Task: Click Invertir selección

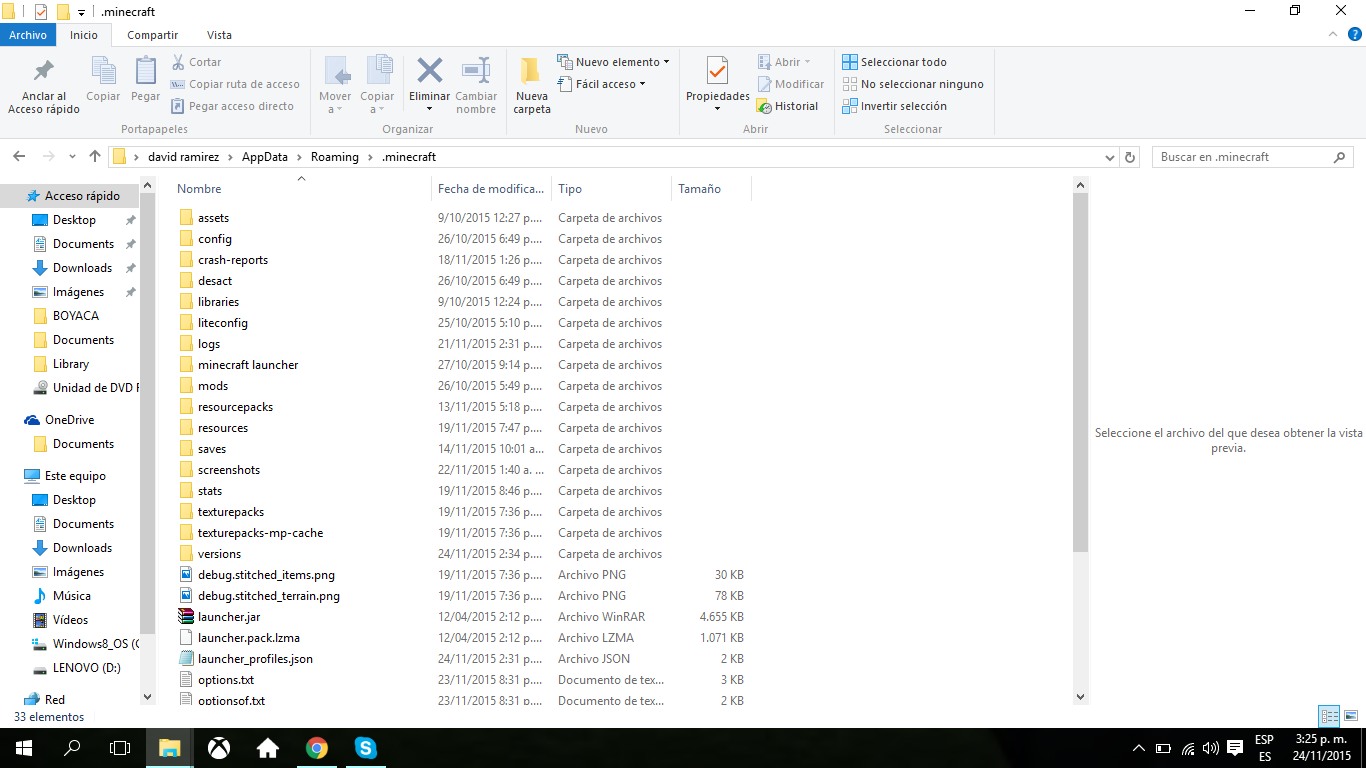Action: [x=894, y=106]
